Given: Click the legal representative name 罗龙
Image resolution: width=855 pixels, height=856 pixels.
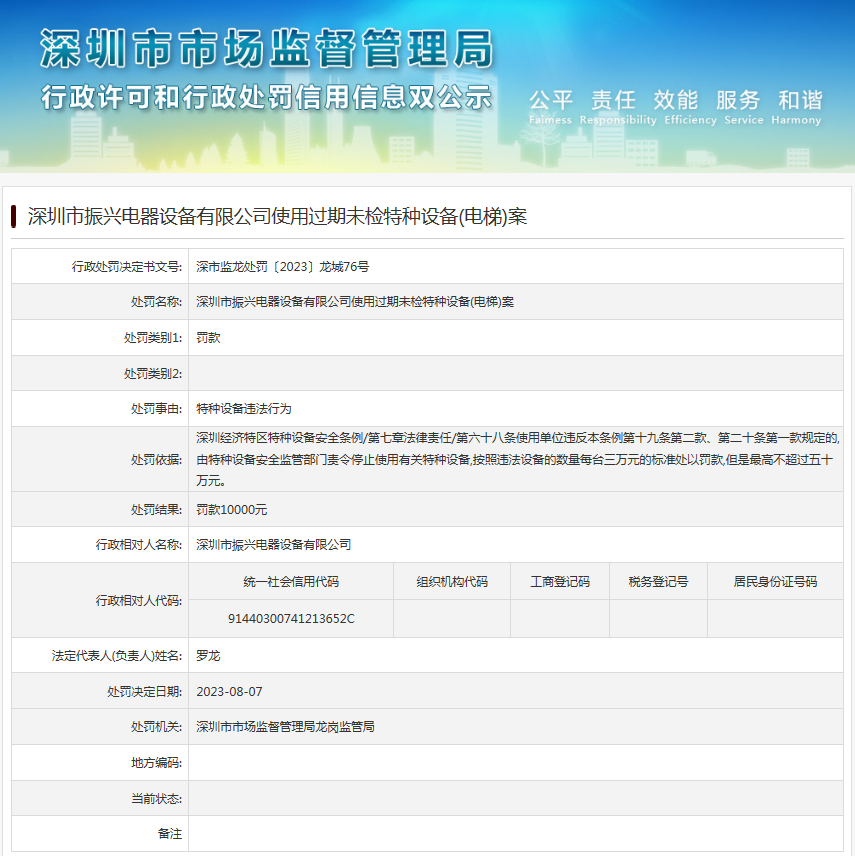Looking at the screenshot, I should coord(208,655).
